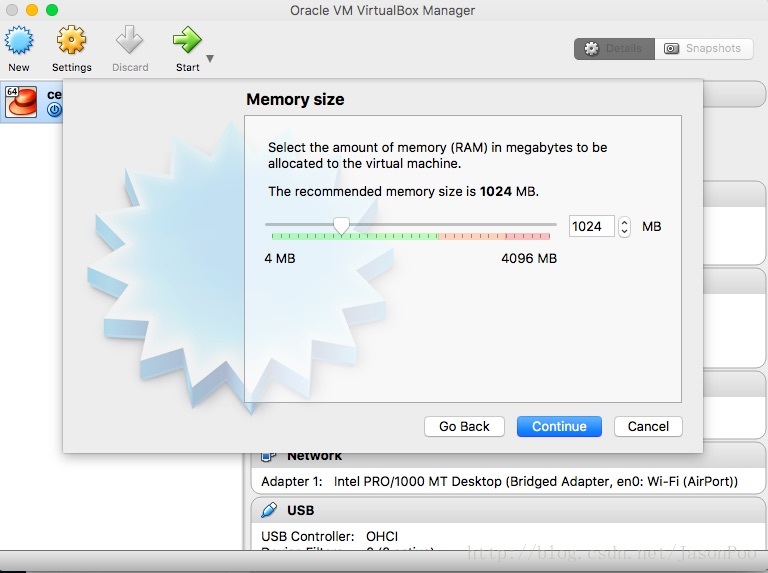Switch to the Snapshots view
Image resolution: width=768 pixels, height=573 pixels.
(x=704, y=48)
